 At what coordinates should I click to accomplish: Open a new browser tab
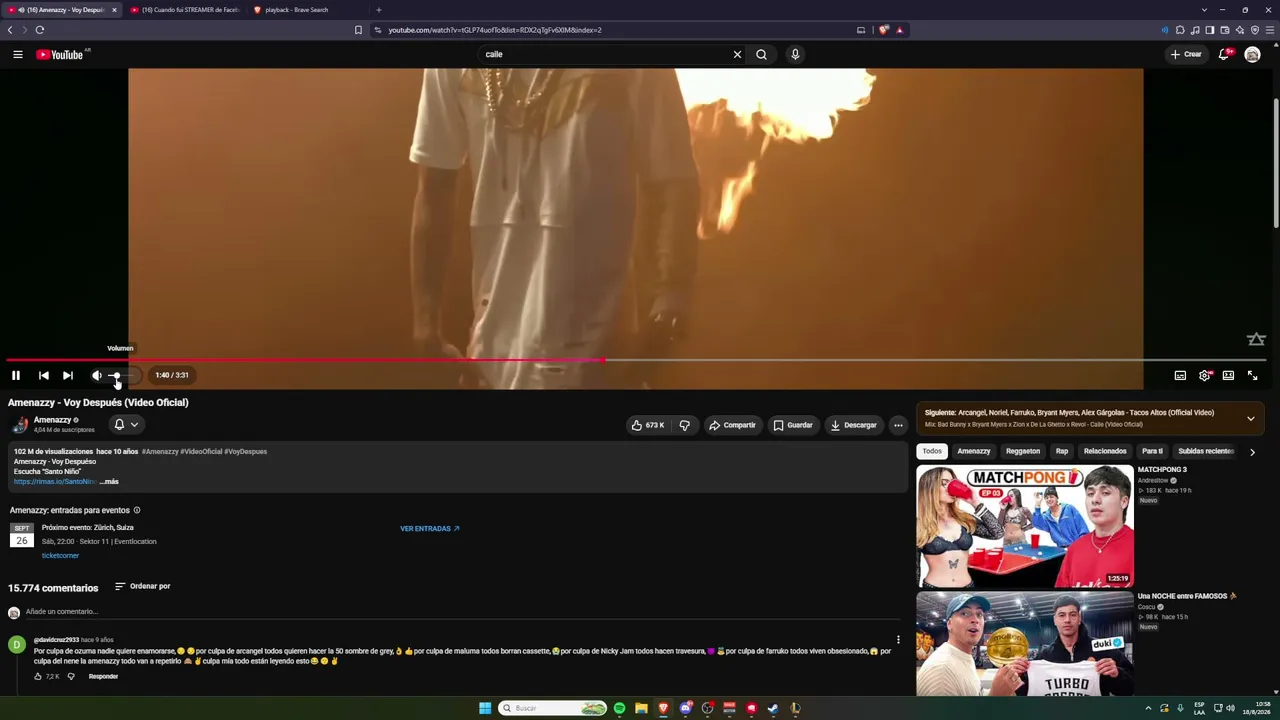(379, 10)
